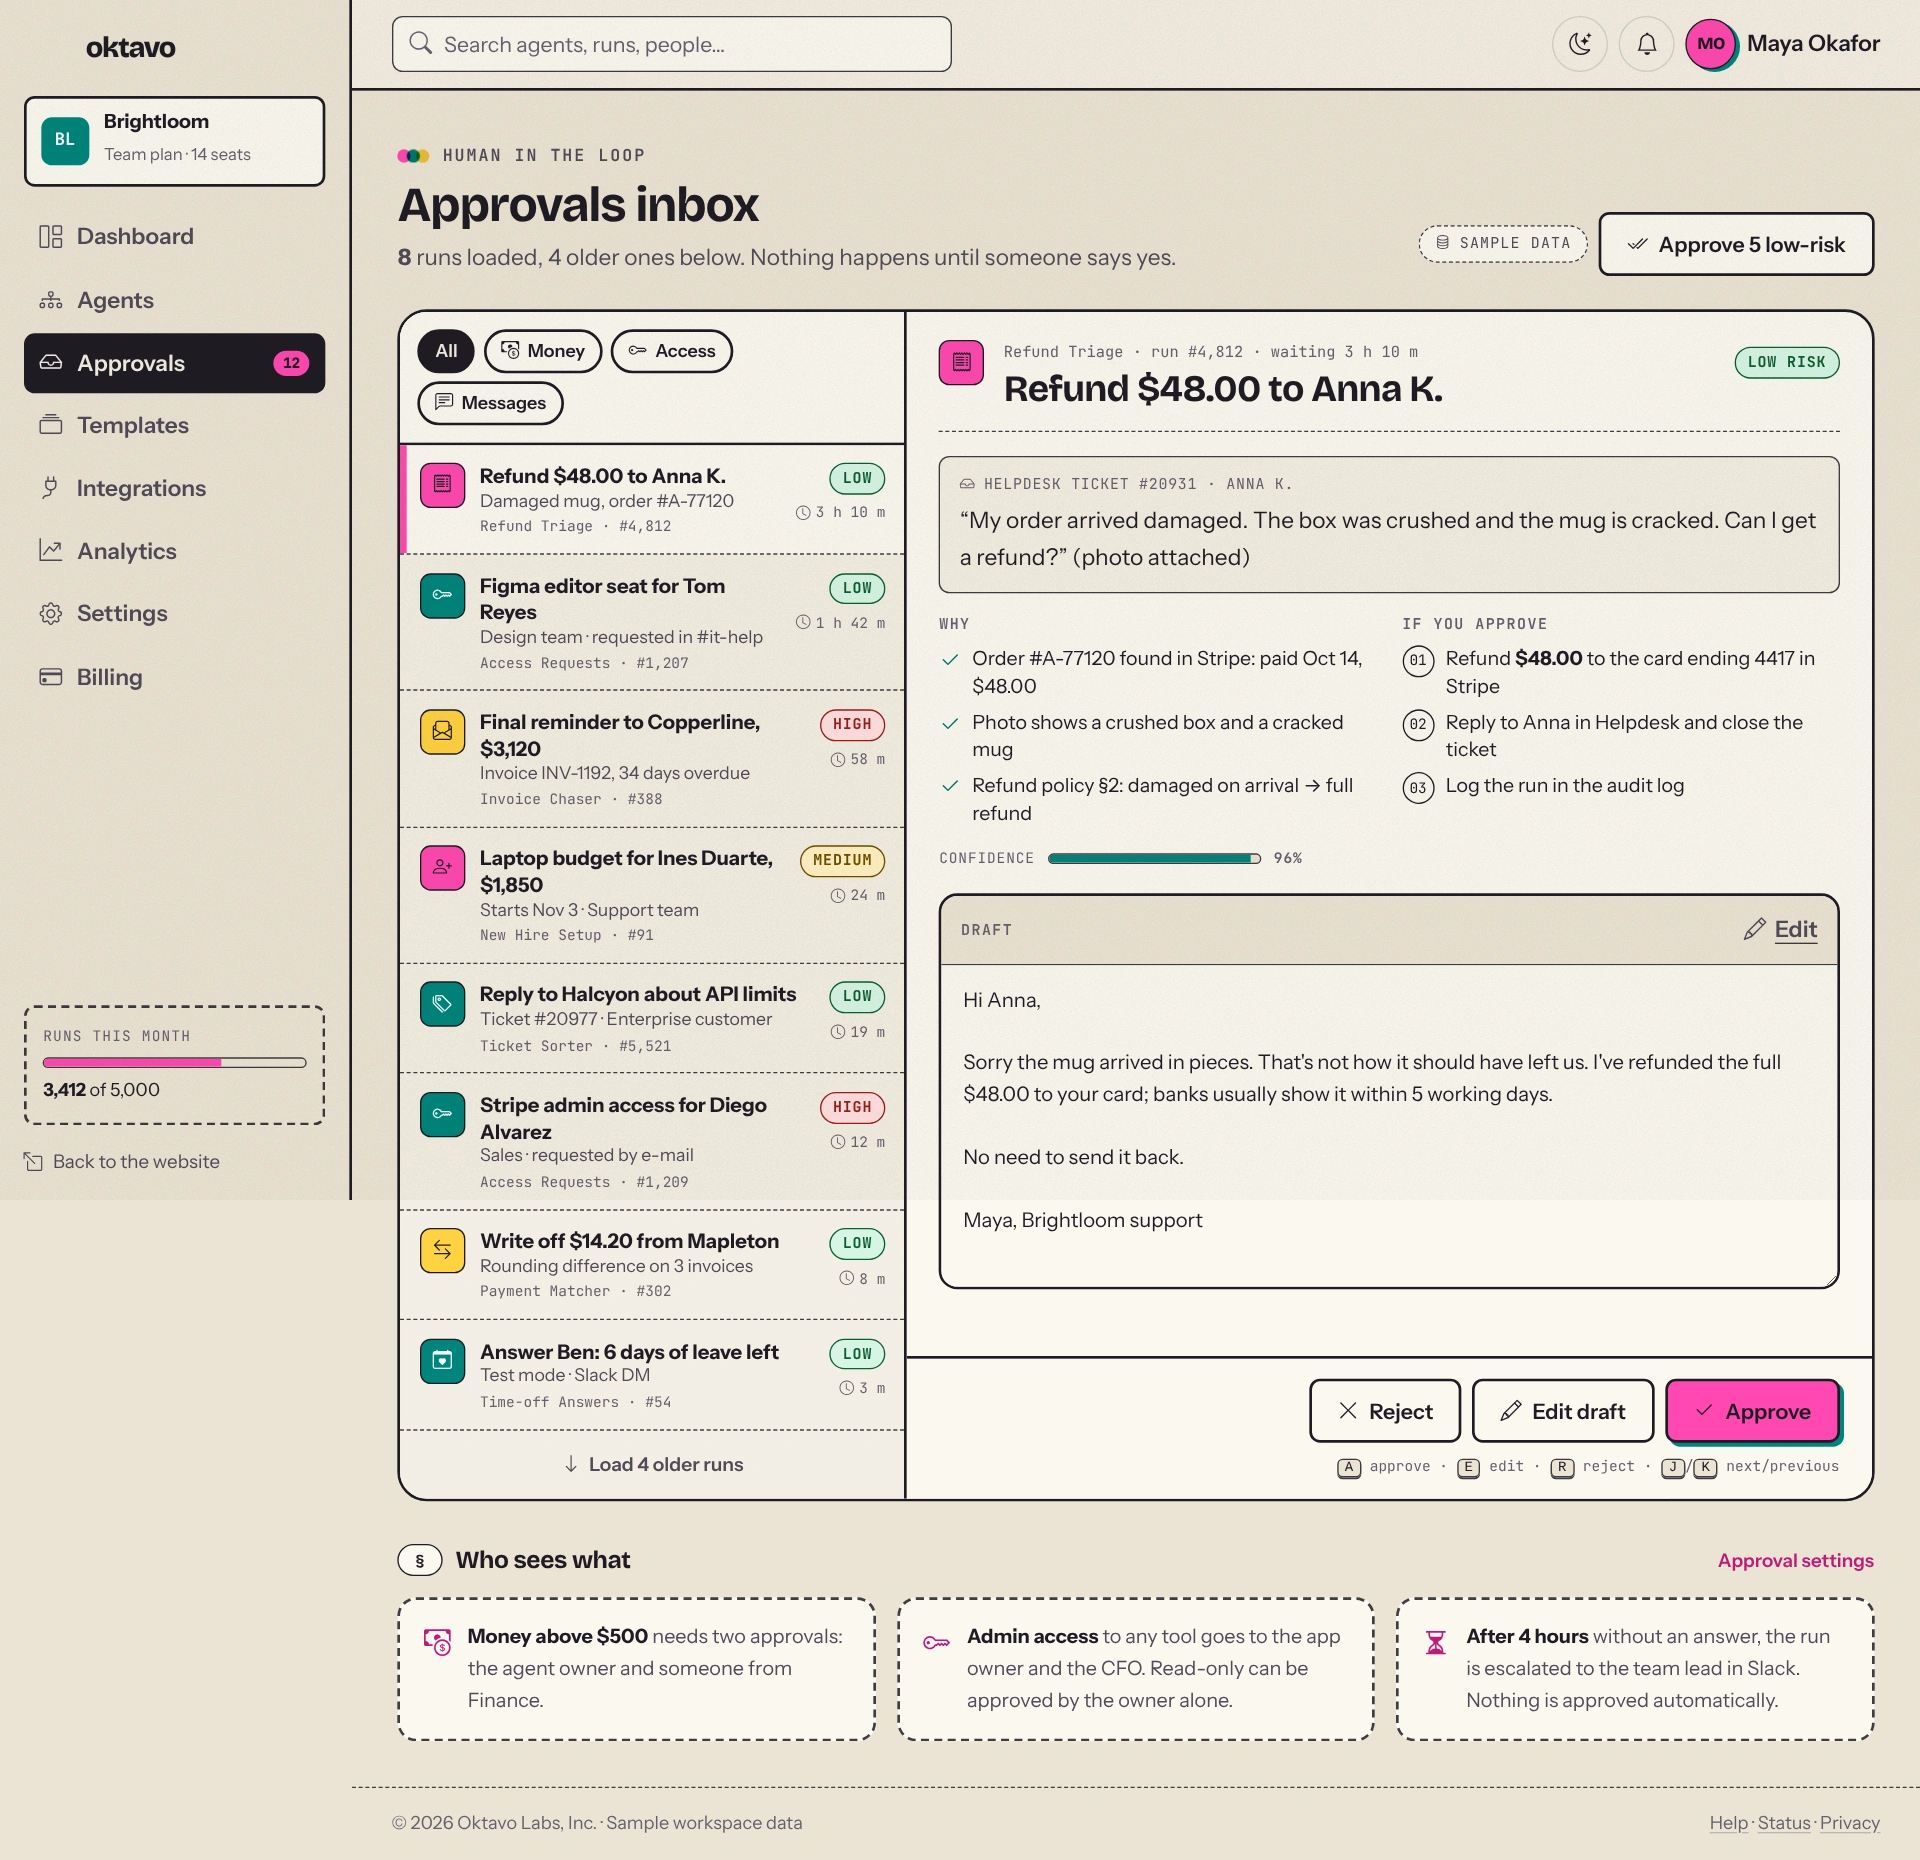The height and width of the screenshot is (1860, 1920).
Task: Click the confidence 96% bar
Action: tap(1154, 858)
